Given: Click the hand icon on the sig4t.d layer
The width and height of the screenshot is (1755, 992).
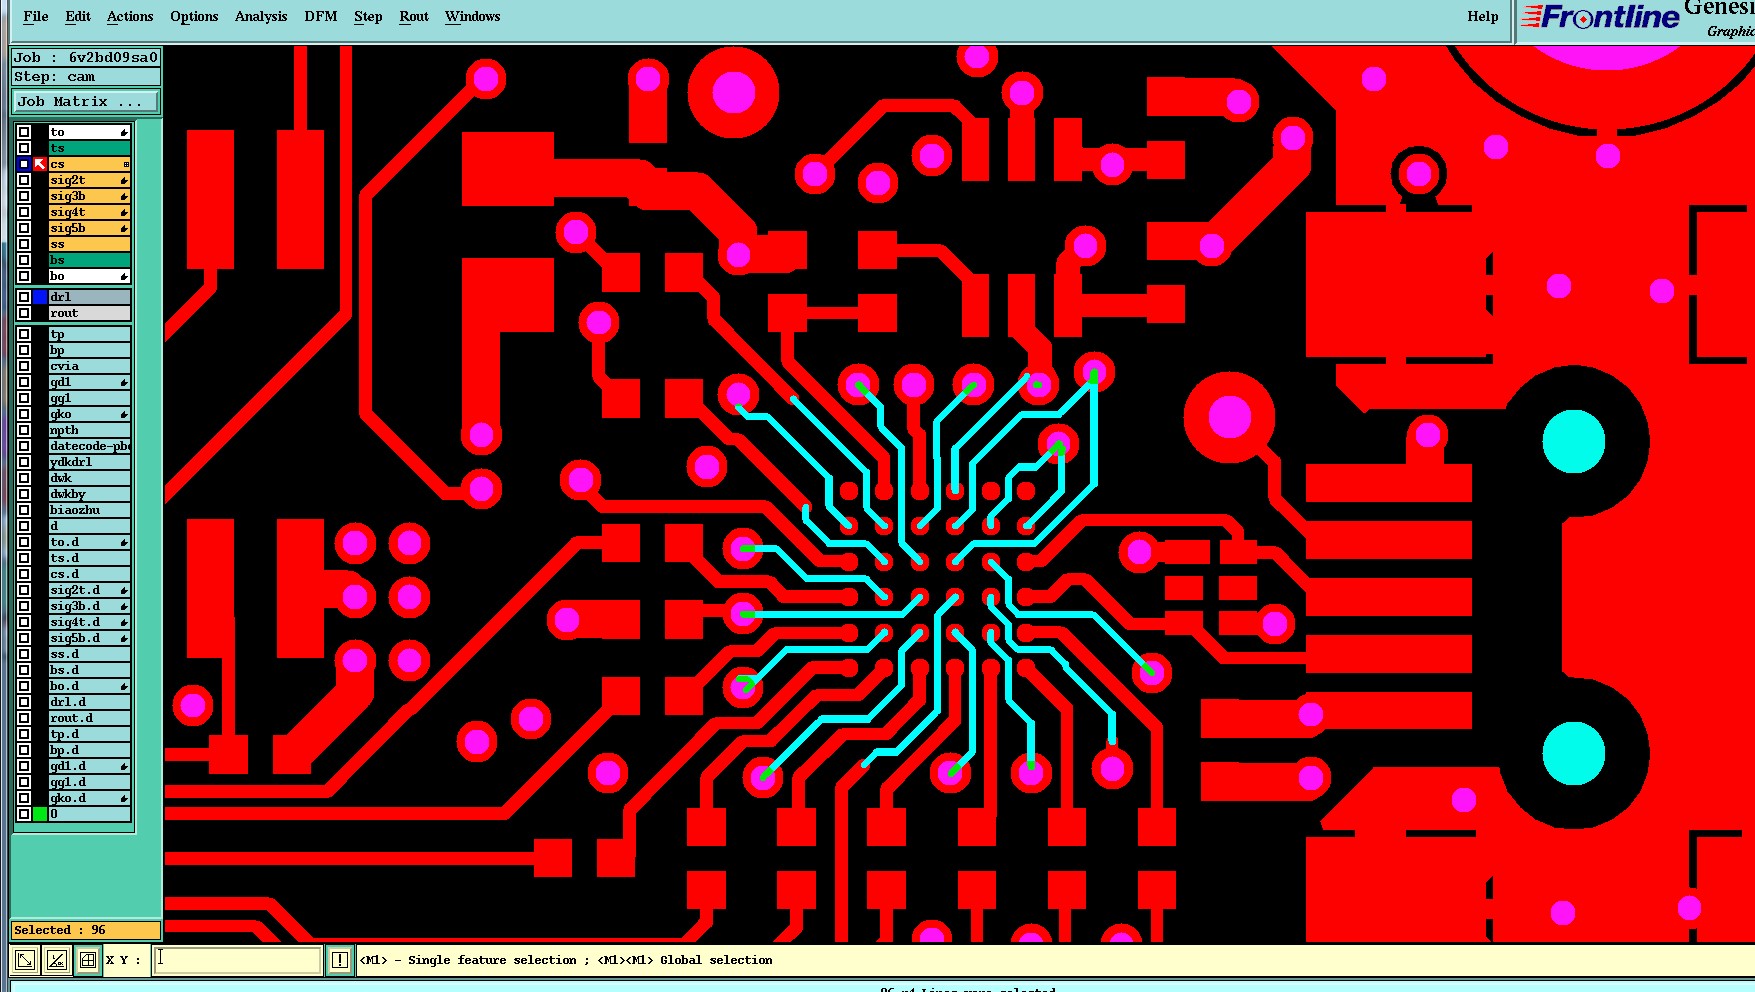Looking at the screenshot, I should pos(124,622).
